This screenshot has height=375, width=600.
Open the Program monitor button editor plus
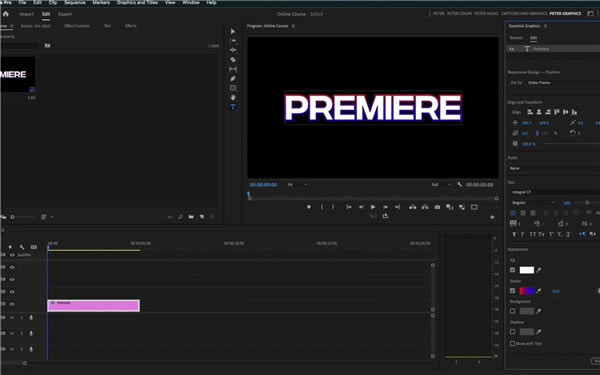pyautogui.click(x=492, y=217)
